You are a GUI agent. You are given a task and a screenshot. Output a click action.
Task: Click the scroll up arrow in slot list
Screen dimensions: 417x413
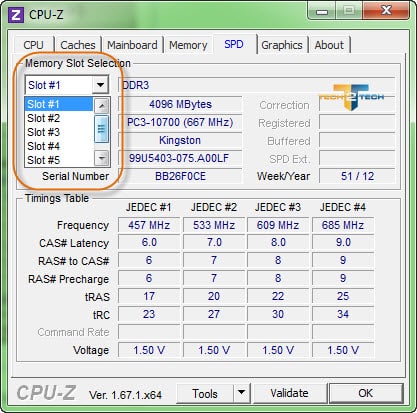(x=101, y=106)
